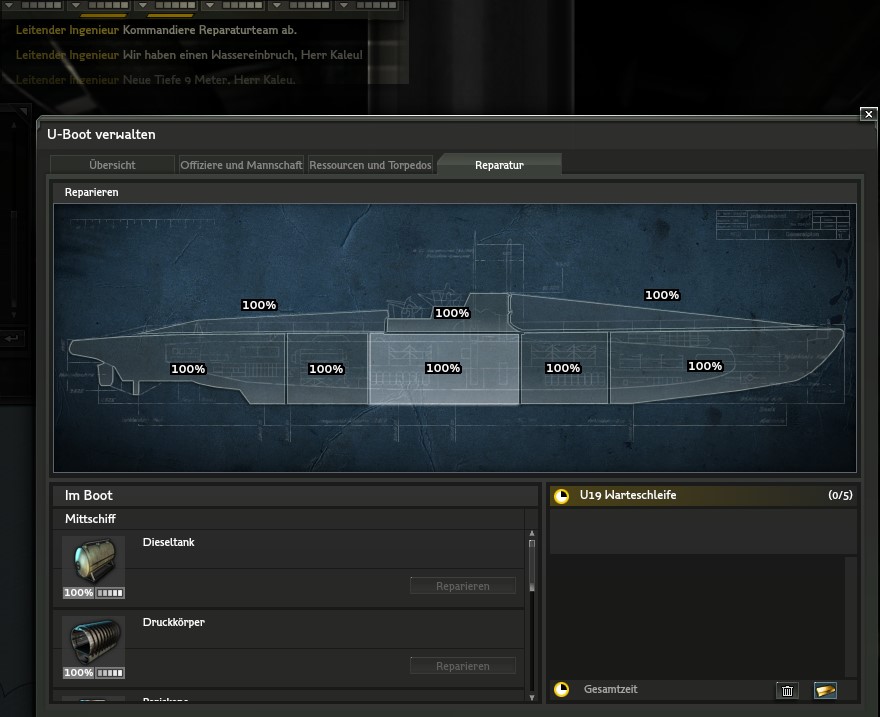
Task: Click scroll-down arrow of the component list
Action: [x=532, y=696]
